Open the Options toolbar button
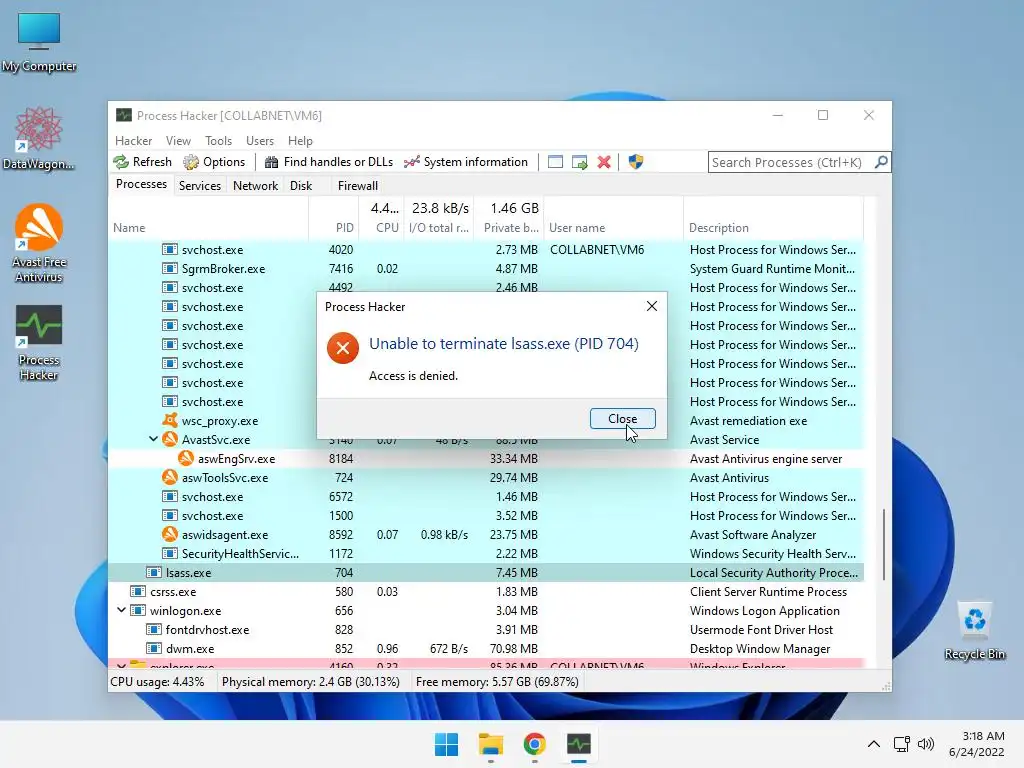This screenshot has height=768, width=1024. click(214, 162)
